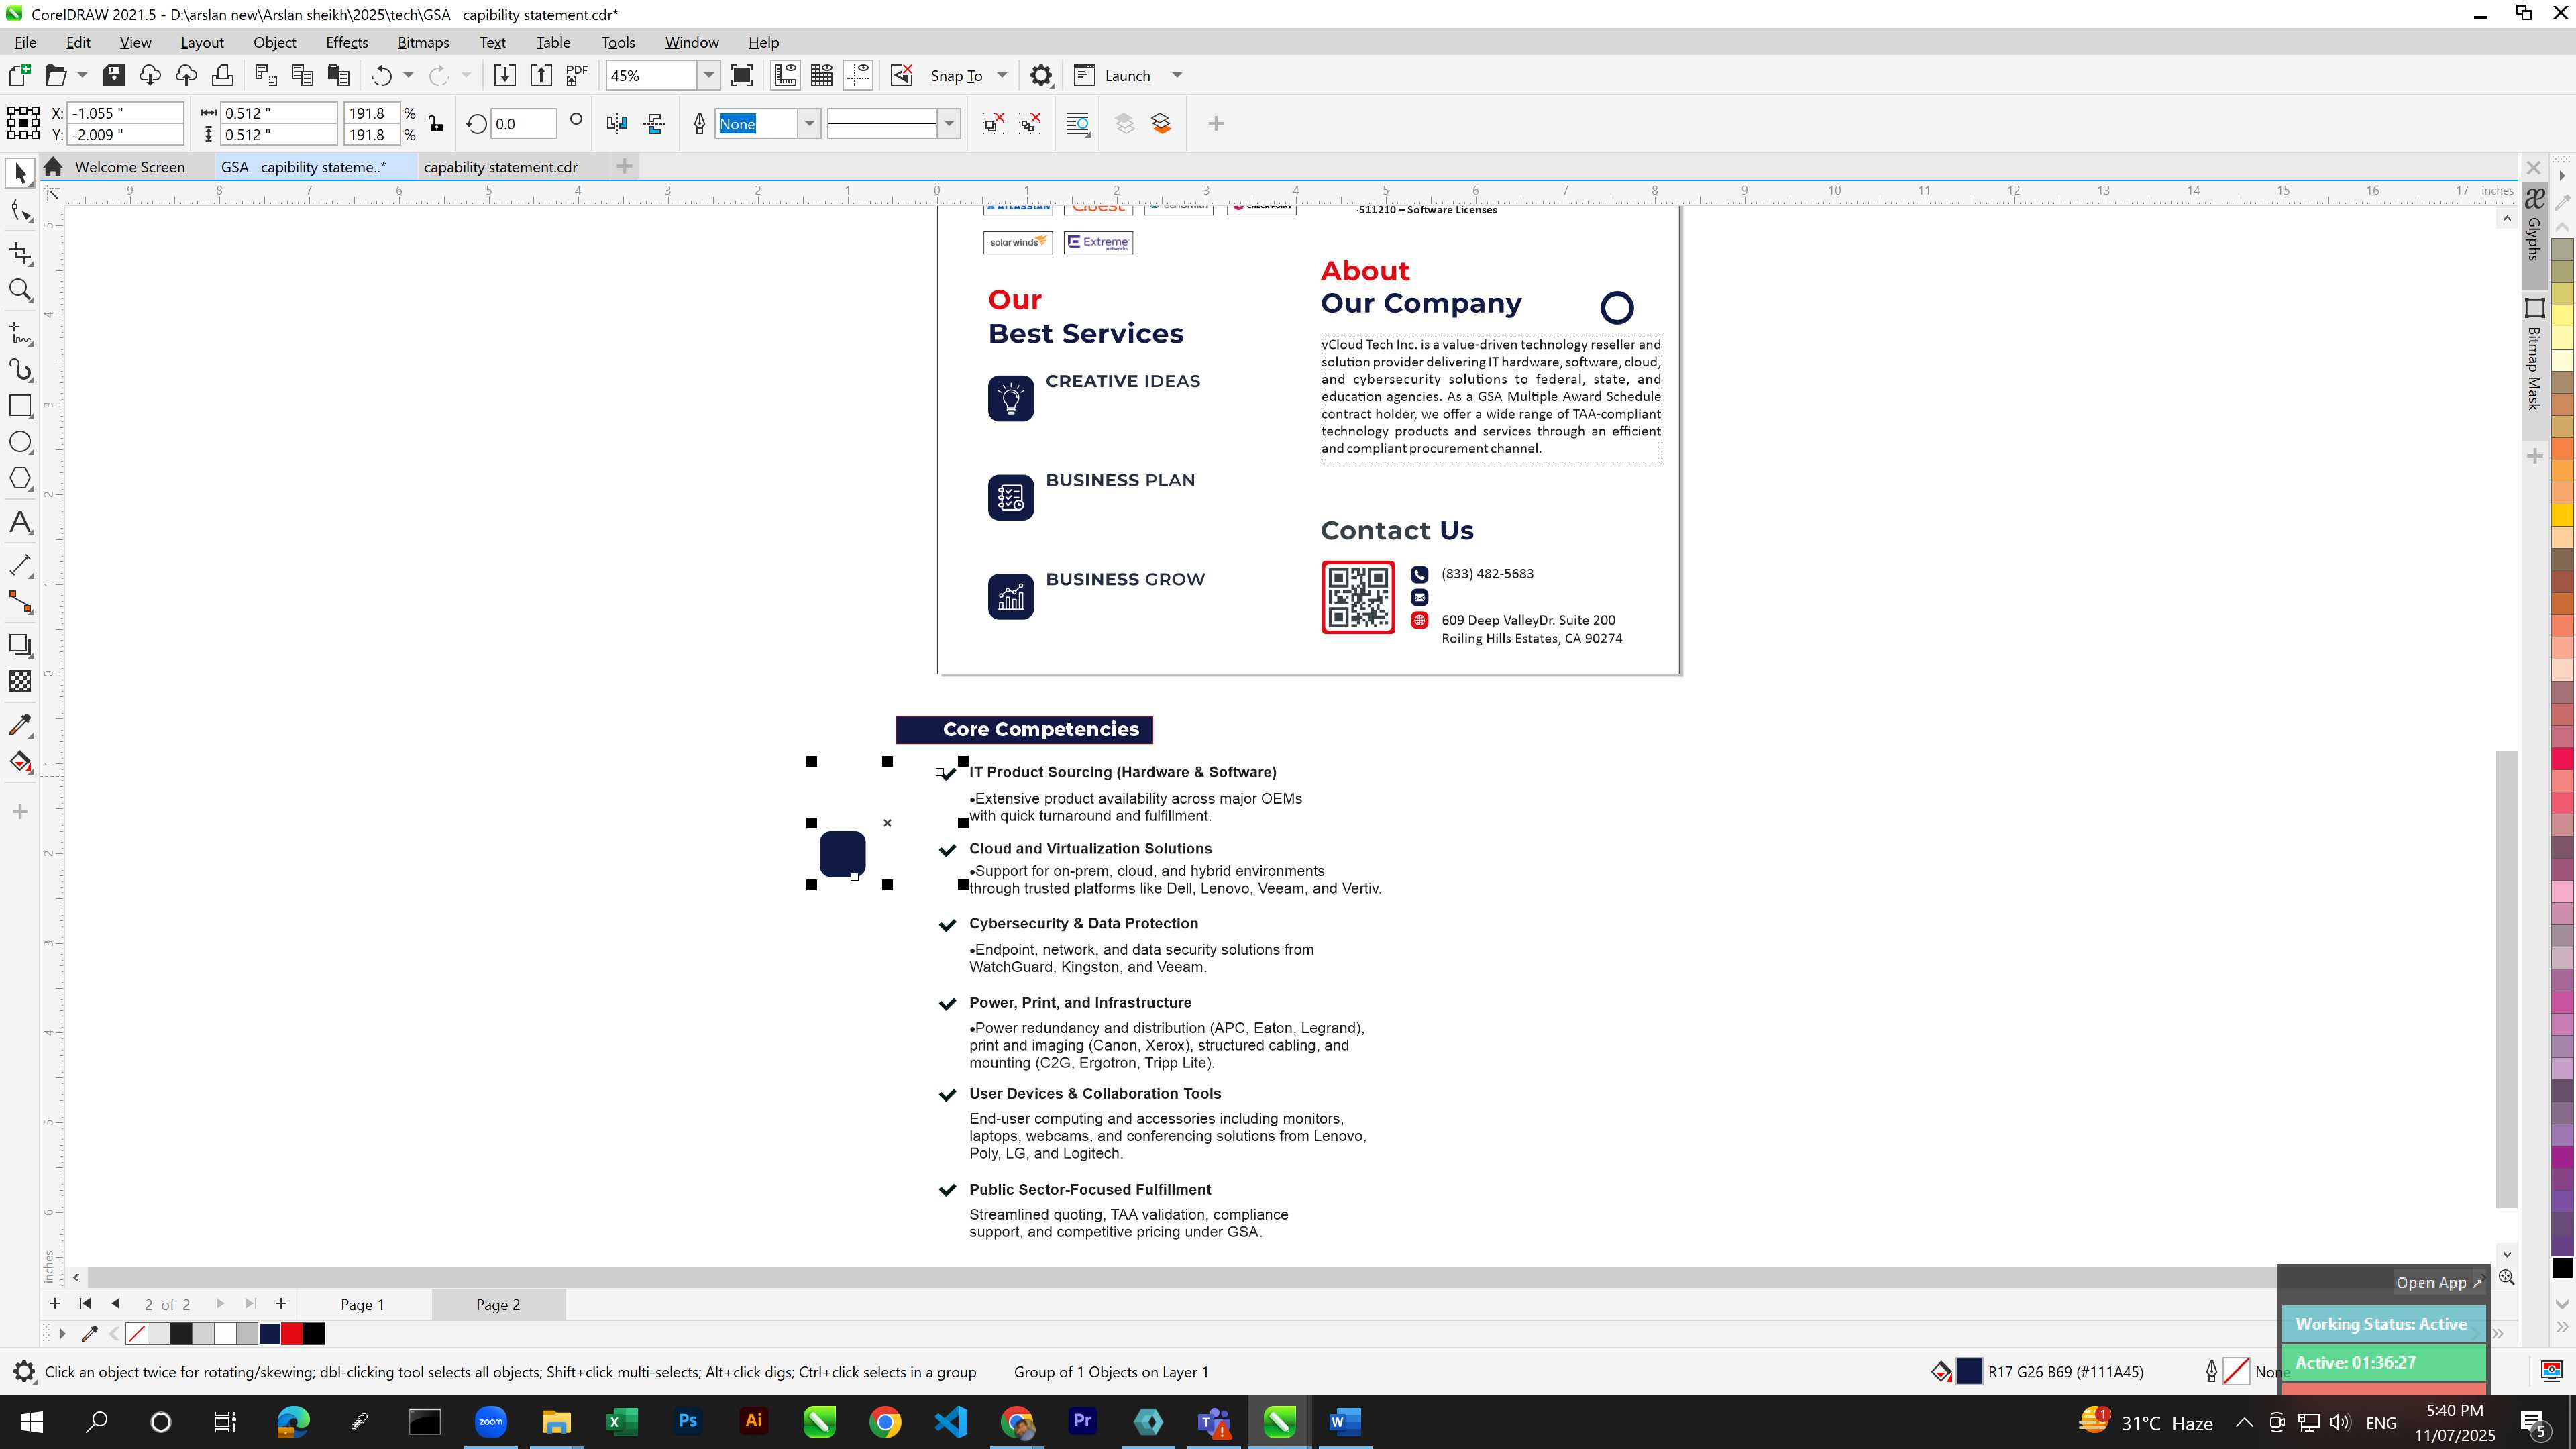The width and height of the screenshot is (2576, 1449).
Task: Select the Parallel Dimension tool
Action: click(20, 565)
